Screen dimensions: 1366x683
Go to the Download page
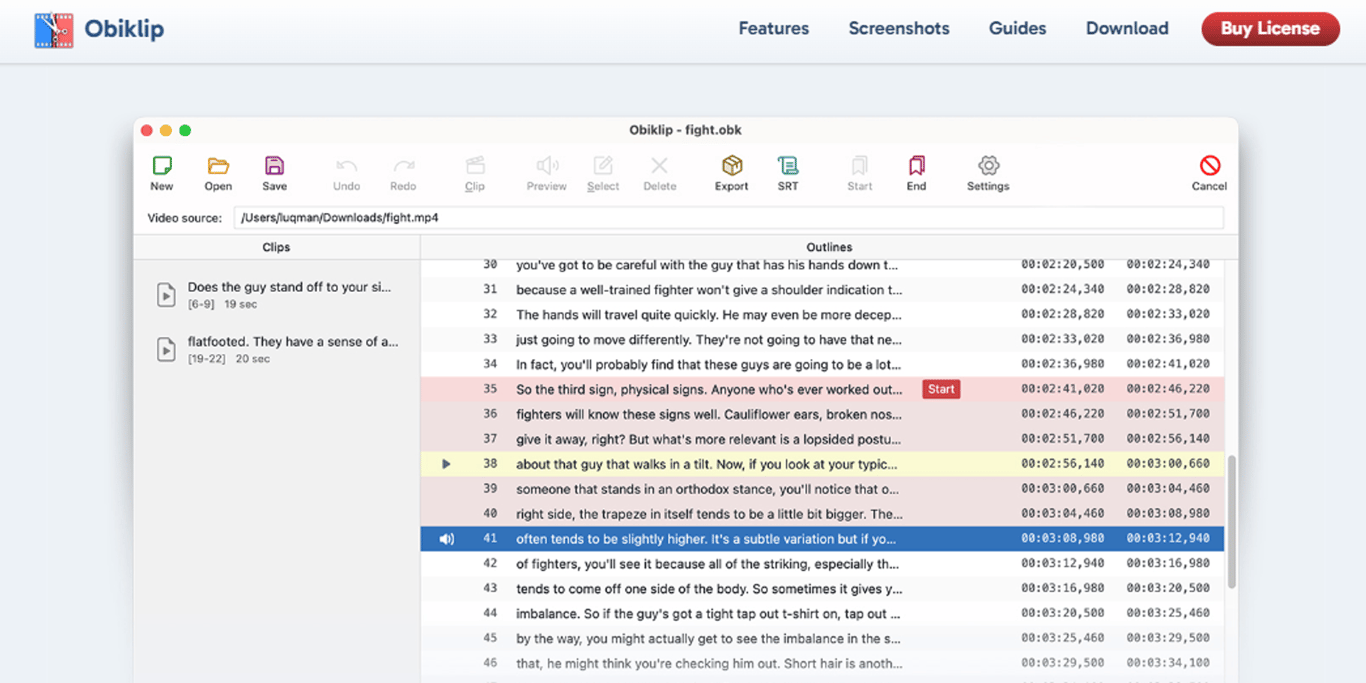point(1127,28)
